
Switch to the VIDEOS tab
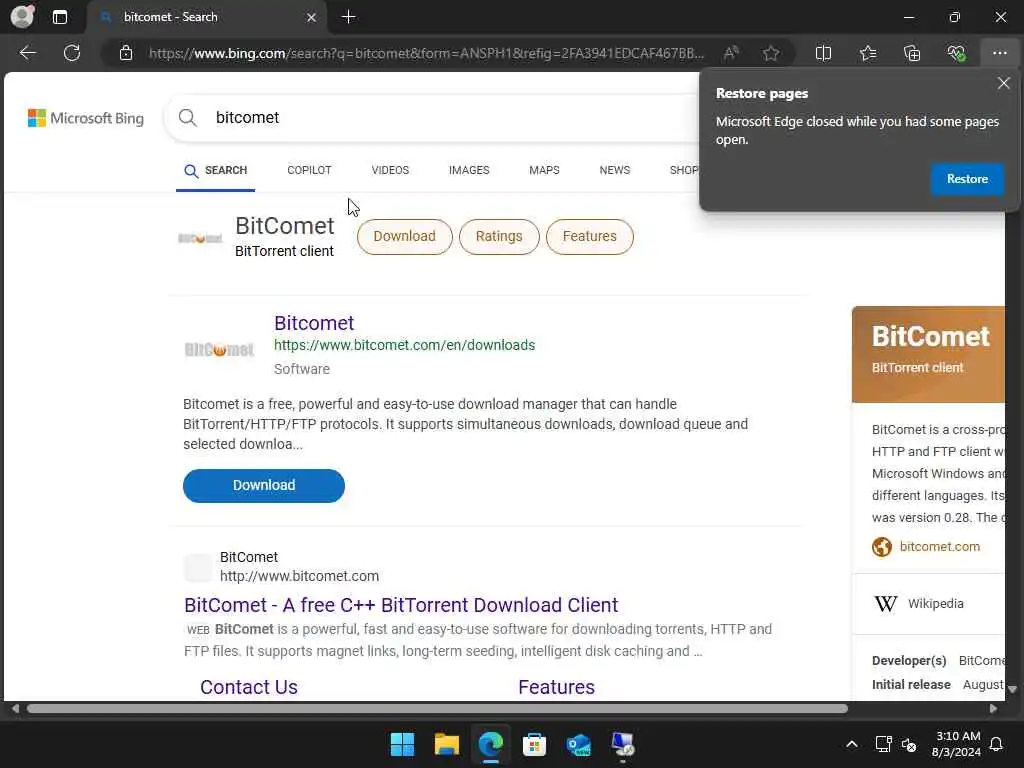[x=390, y=170]
